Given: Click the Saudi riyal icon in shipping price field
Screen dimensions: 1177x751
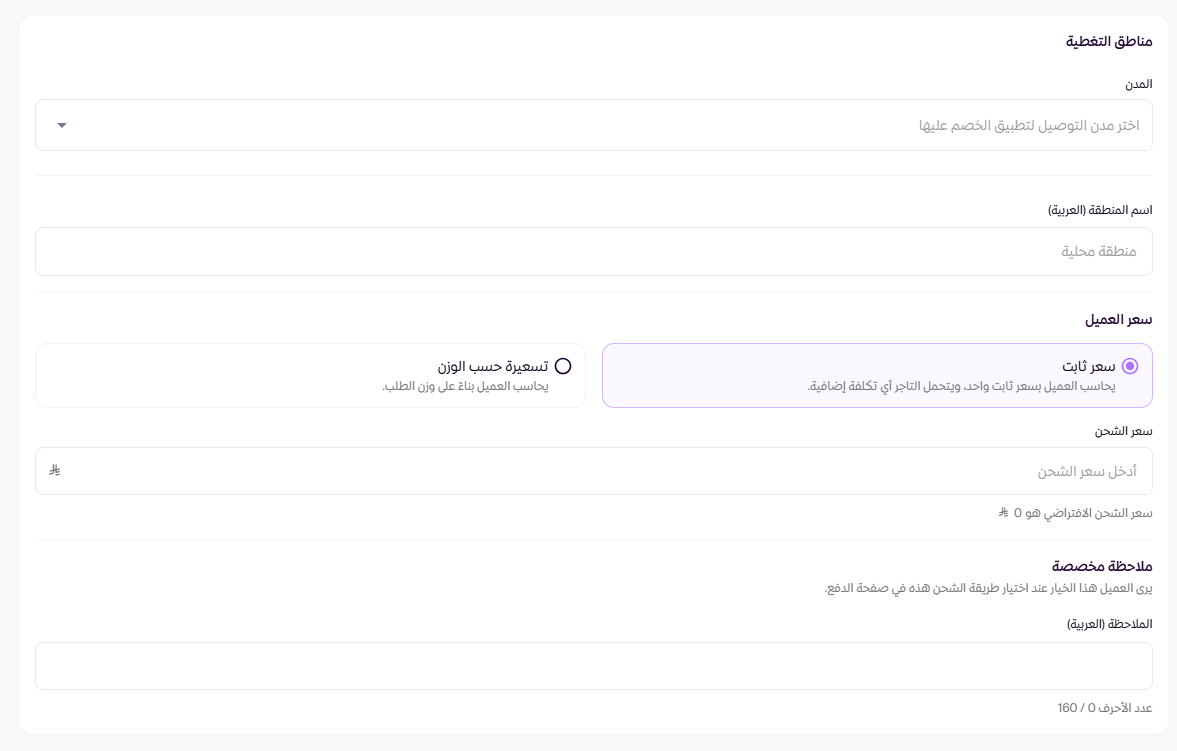Looking at the screenshot, I should (56, 471).
